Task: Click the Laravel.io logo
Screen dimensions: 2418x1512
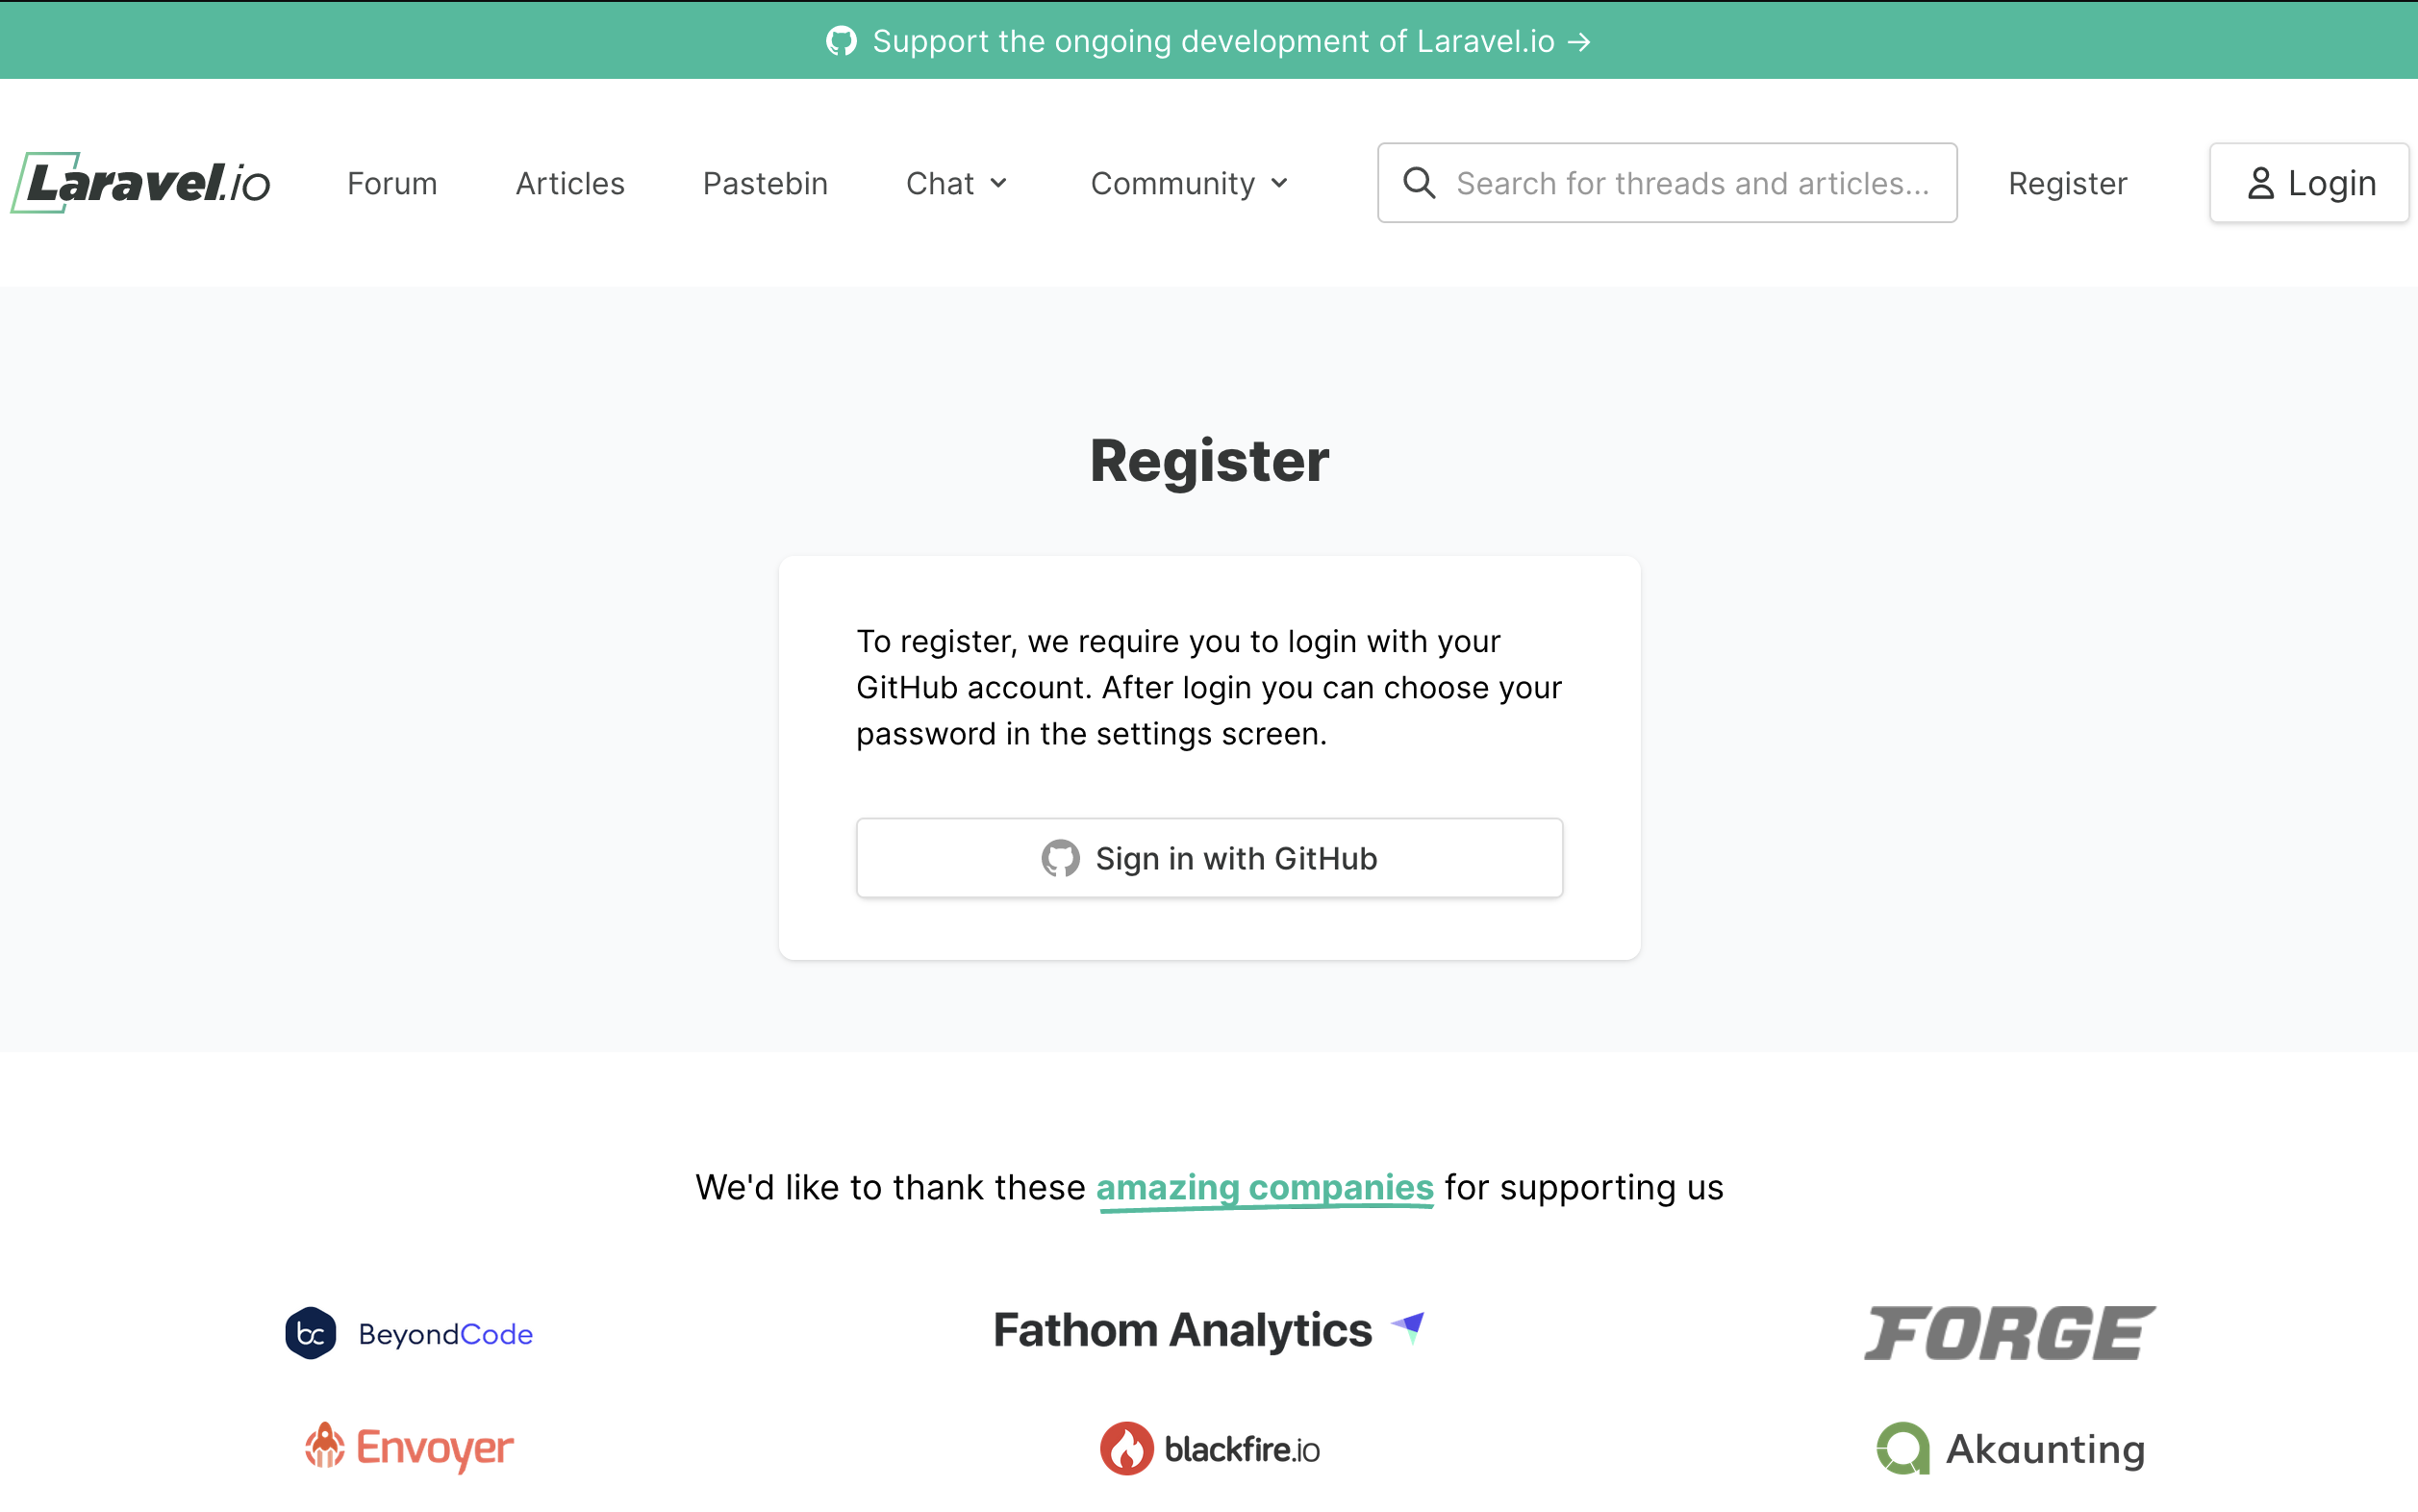Action: click(x=141, y=183)
